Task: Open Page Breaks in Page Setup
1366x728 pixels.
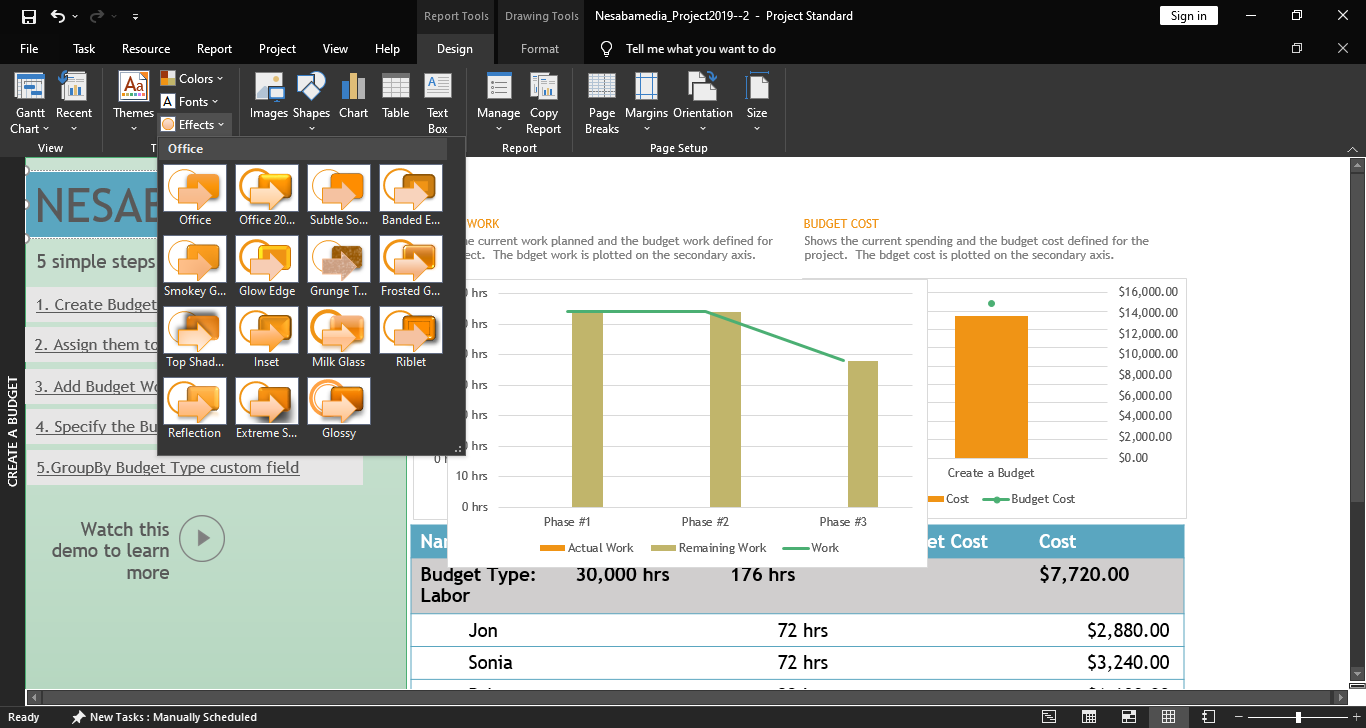Action: (x=602, y=104)
